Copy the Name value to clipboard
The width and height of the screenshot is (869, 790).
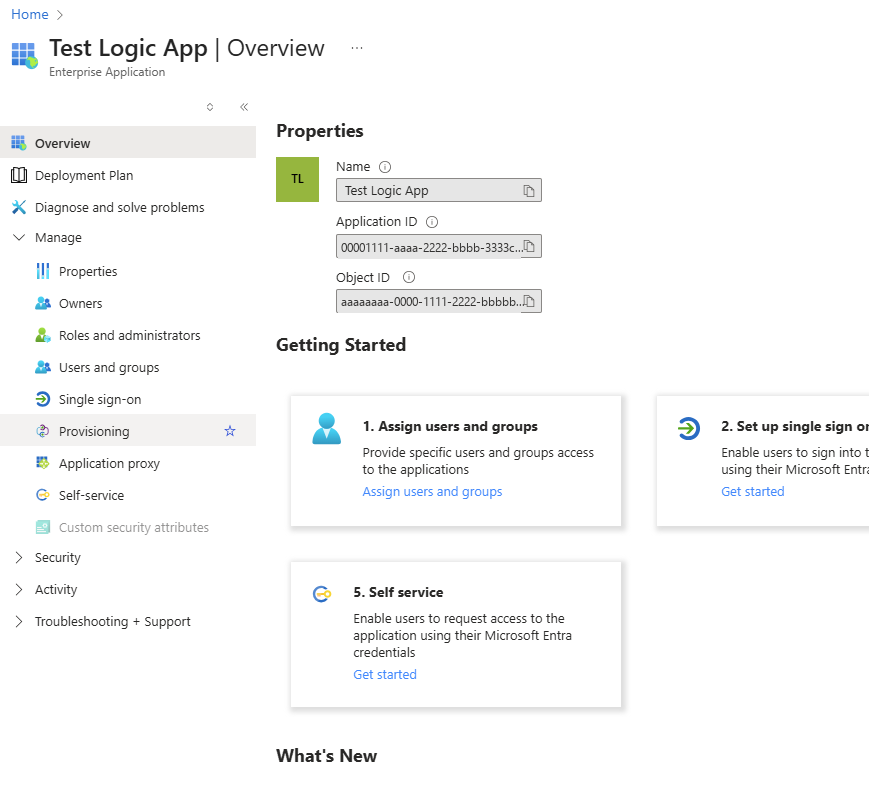coord(529,191)
